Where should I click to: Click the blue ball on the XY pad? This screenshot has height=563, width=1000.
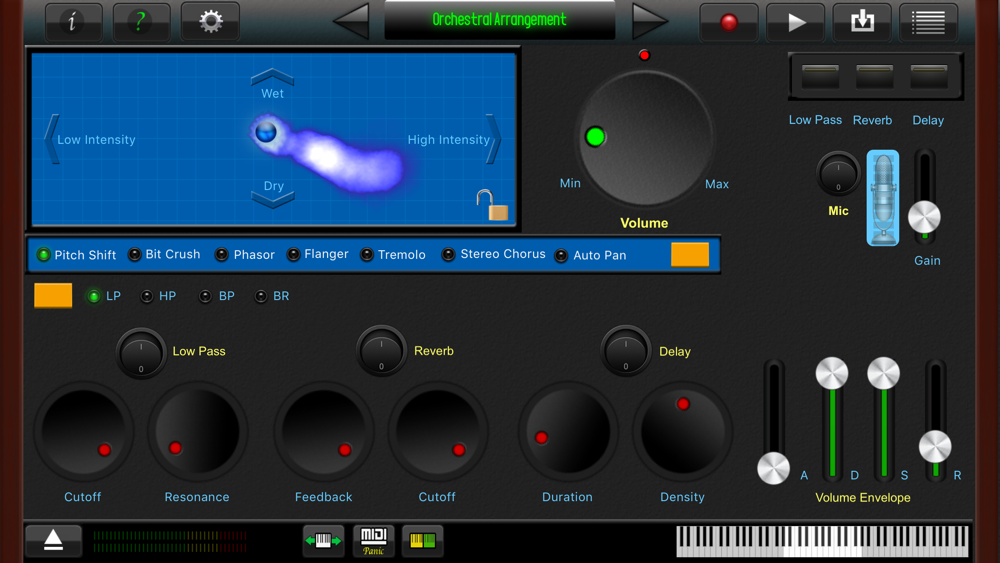pyautogui.click(x=266, y=132)
